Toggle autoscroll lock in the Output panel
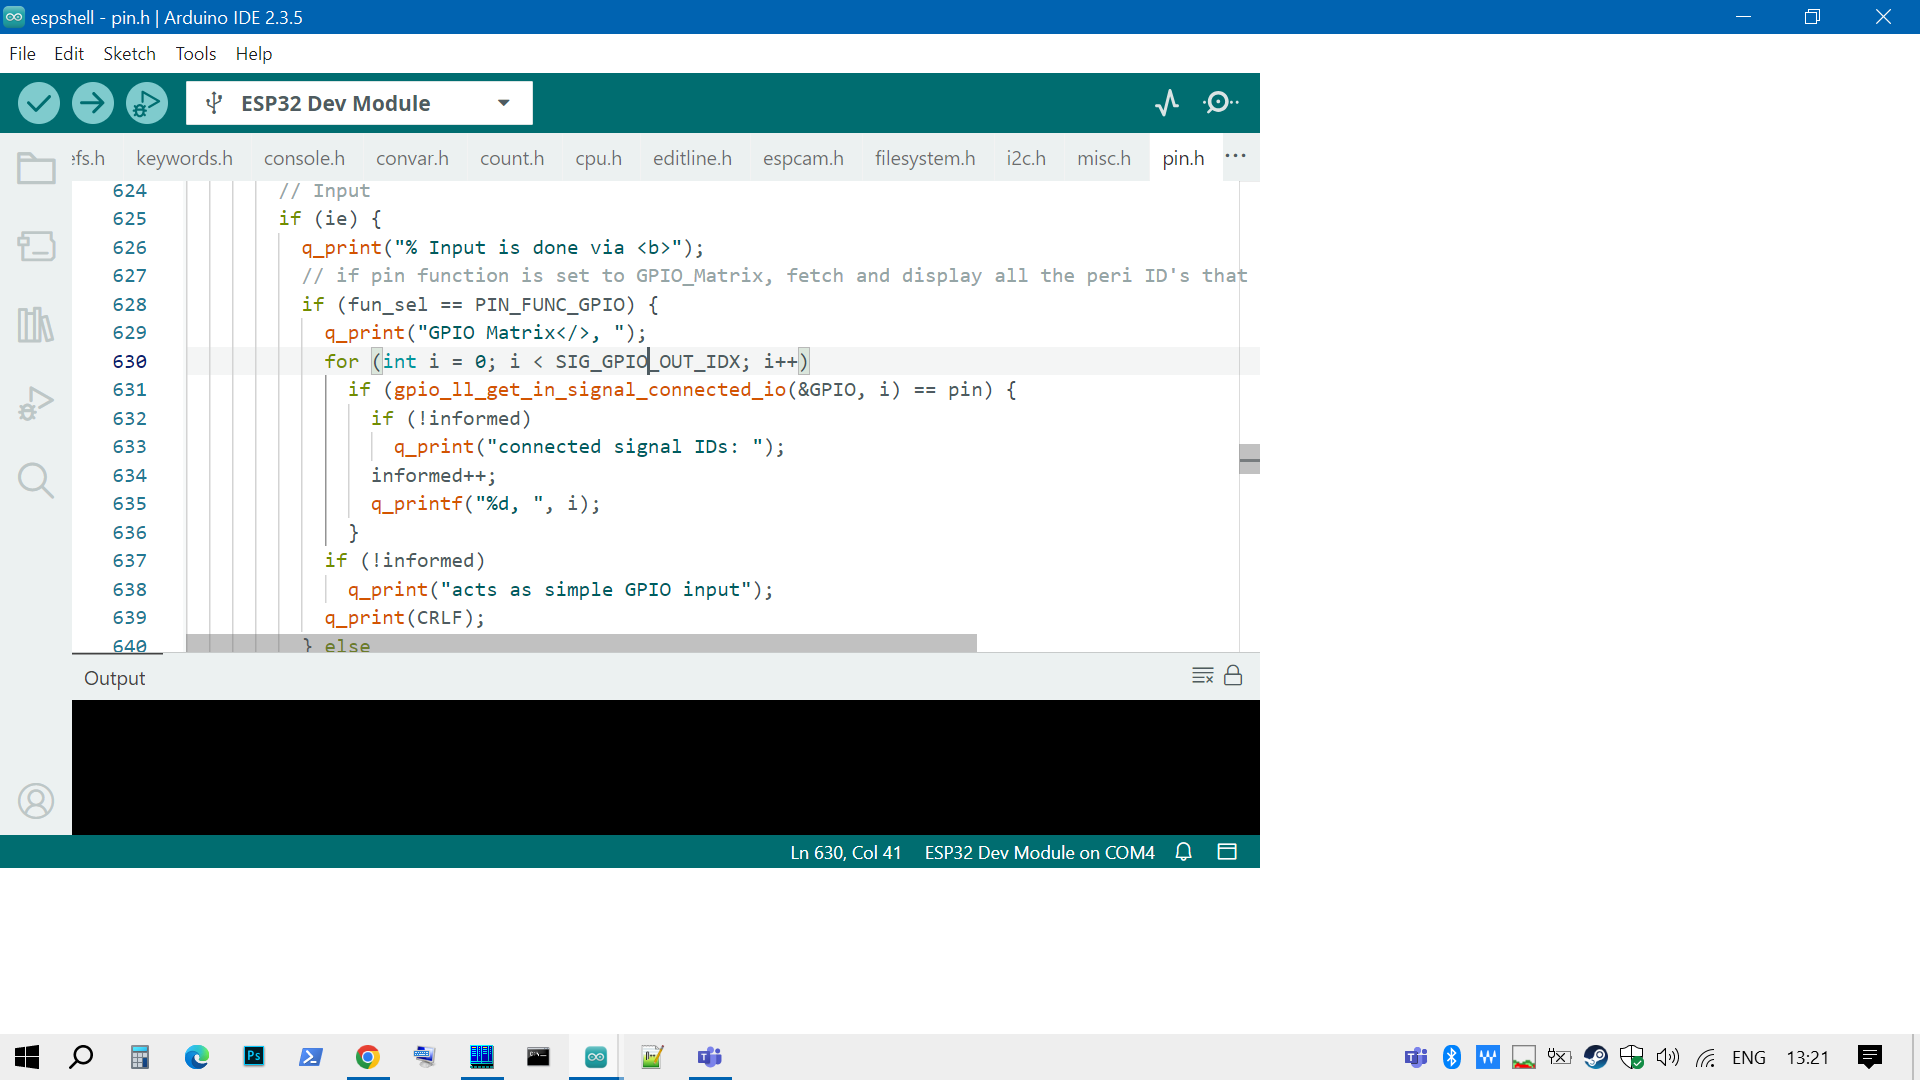Viewport: 1920px width, 1080px height. [x=1234, y=676]
